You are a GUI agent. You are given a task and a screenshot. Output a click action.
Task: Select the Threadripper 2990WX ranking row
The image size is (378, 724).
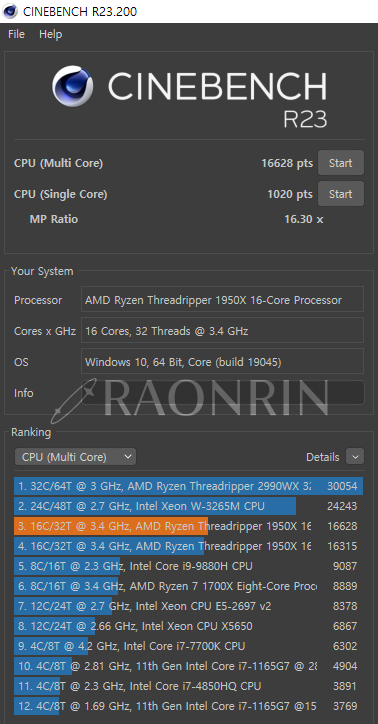(188, 486)
